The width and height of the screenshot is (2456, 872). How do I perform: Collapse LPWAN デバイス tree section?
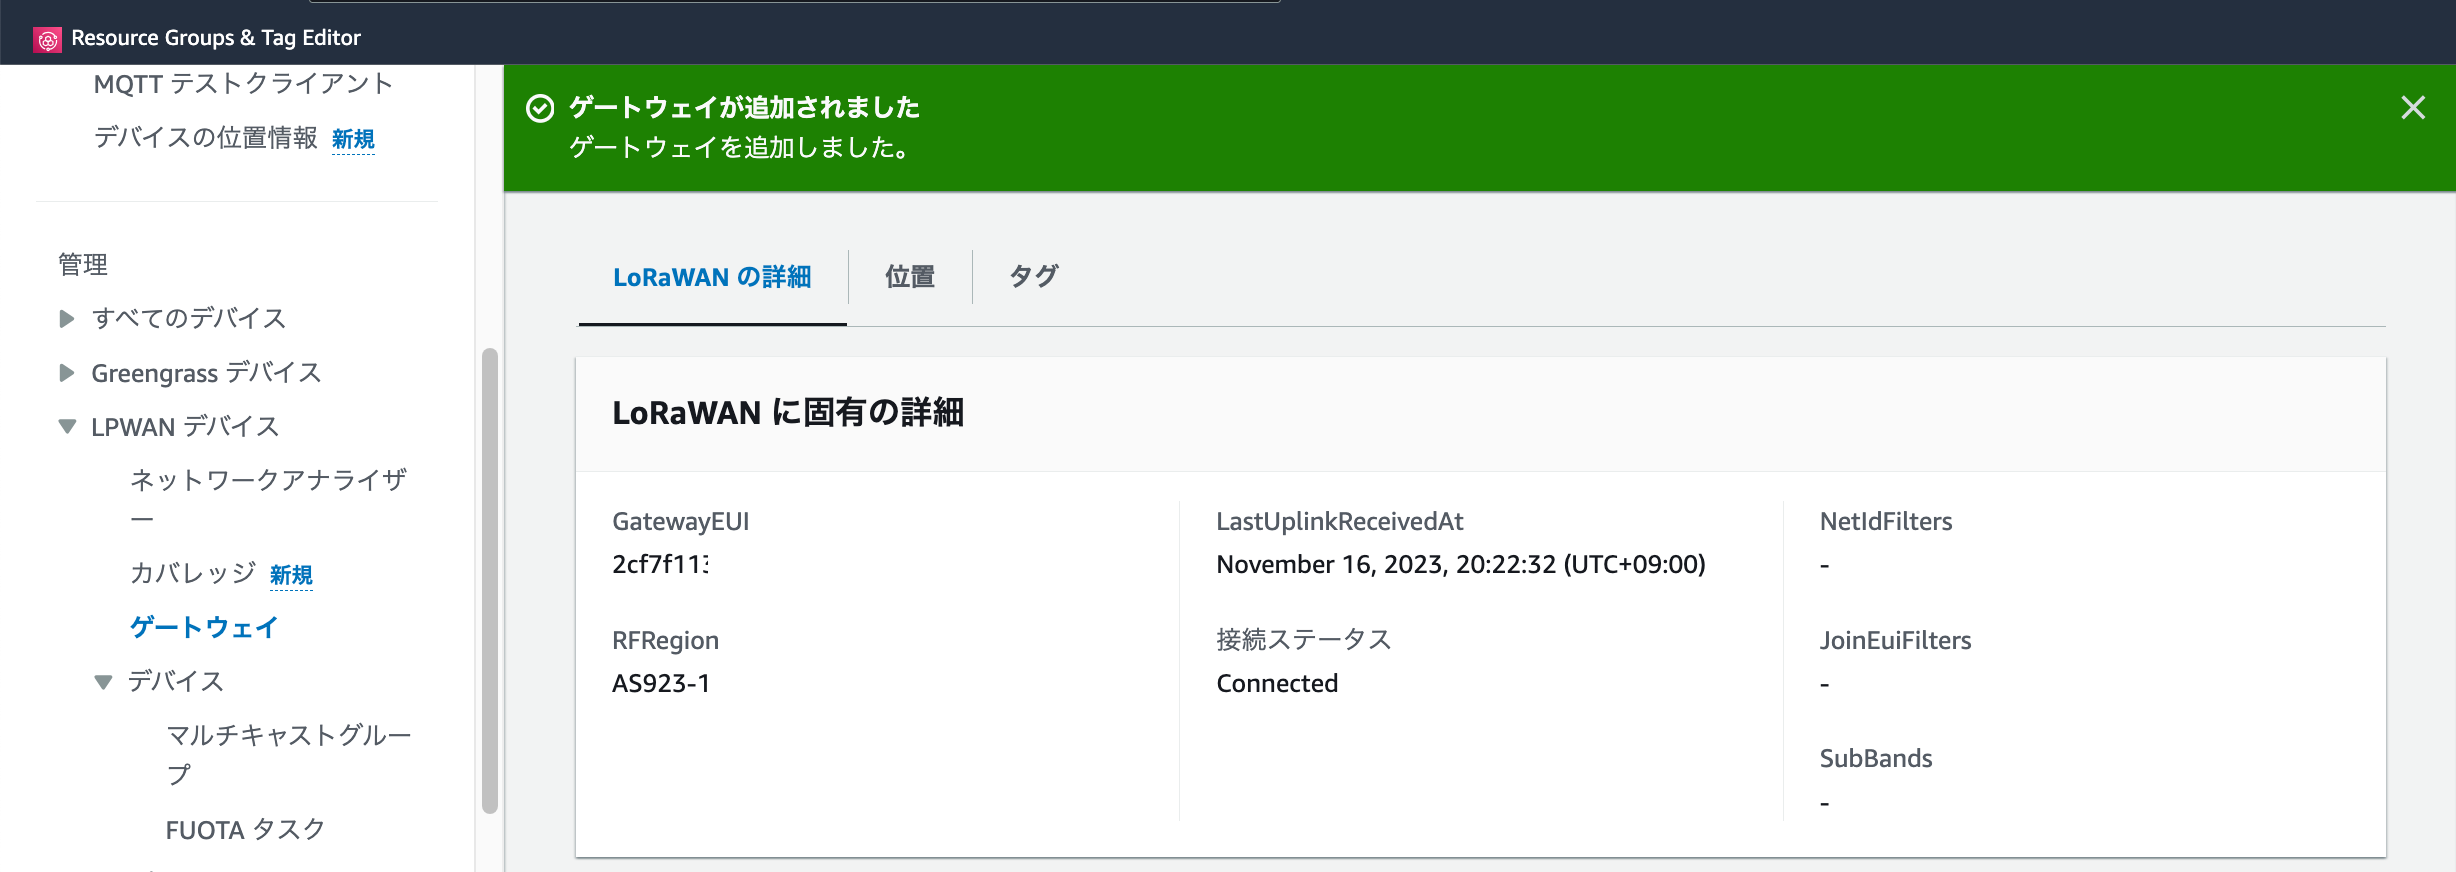(x=67, y=427)
